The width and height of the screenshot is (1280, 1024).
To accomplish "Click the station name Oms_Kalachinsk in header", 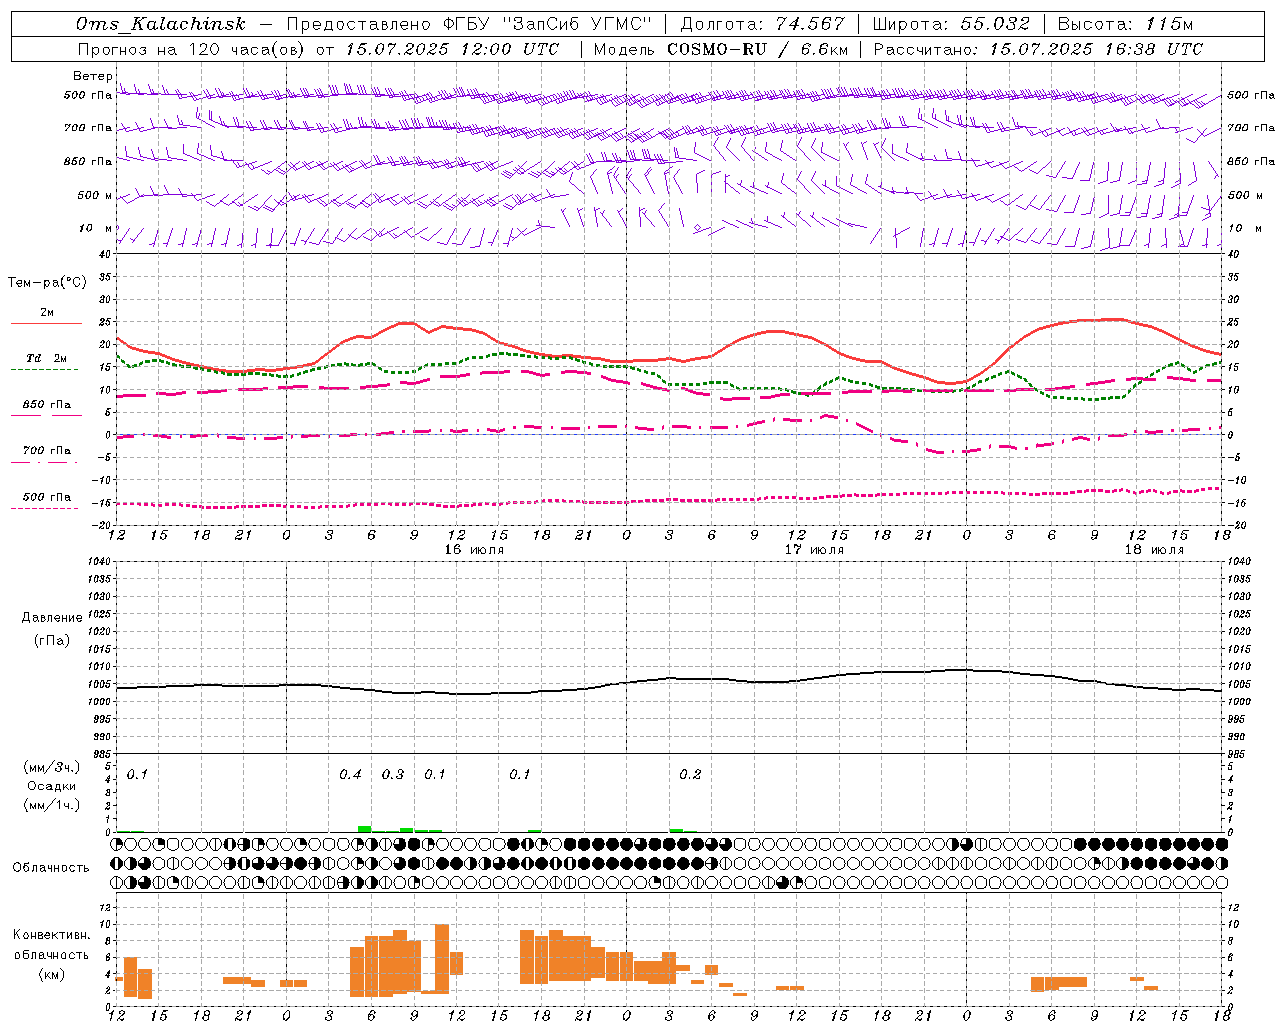I will tap(160, 24).
